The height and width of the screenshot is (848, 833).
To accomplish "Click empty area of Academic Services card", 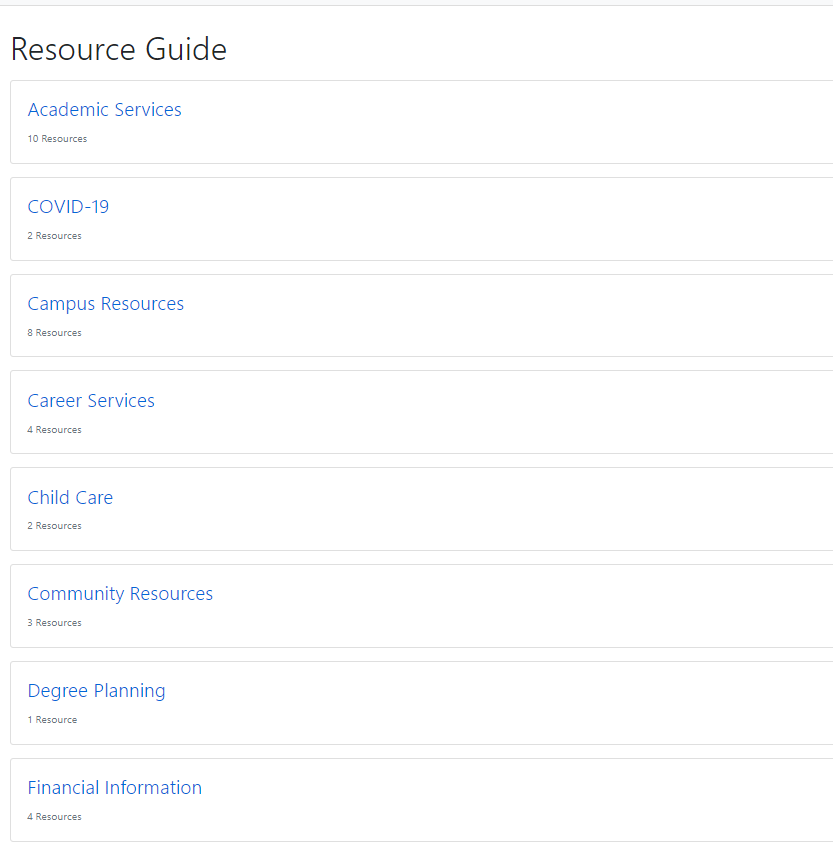I will [487, 122].
